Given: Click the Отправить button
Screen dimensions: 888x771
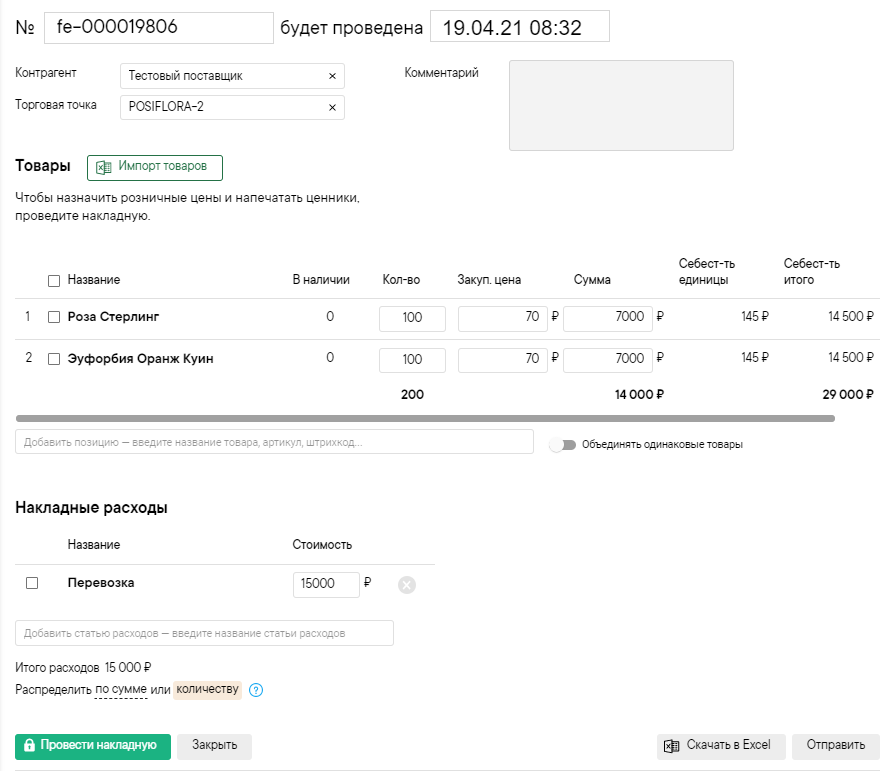Looking at the screenshot, I should [835, 746].
